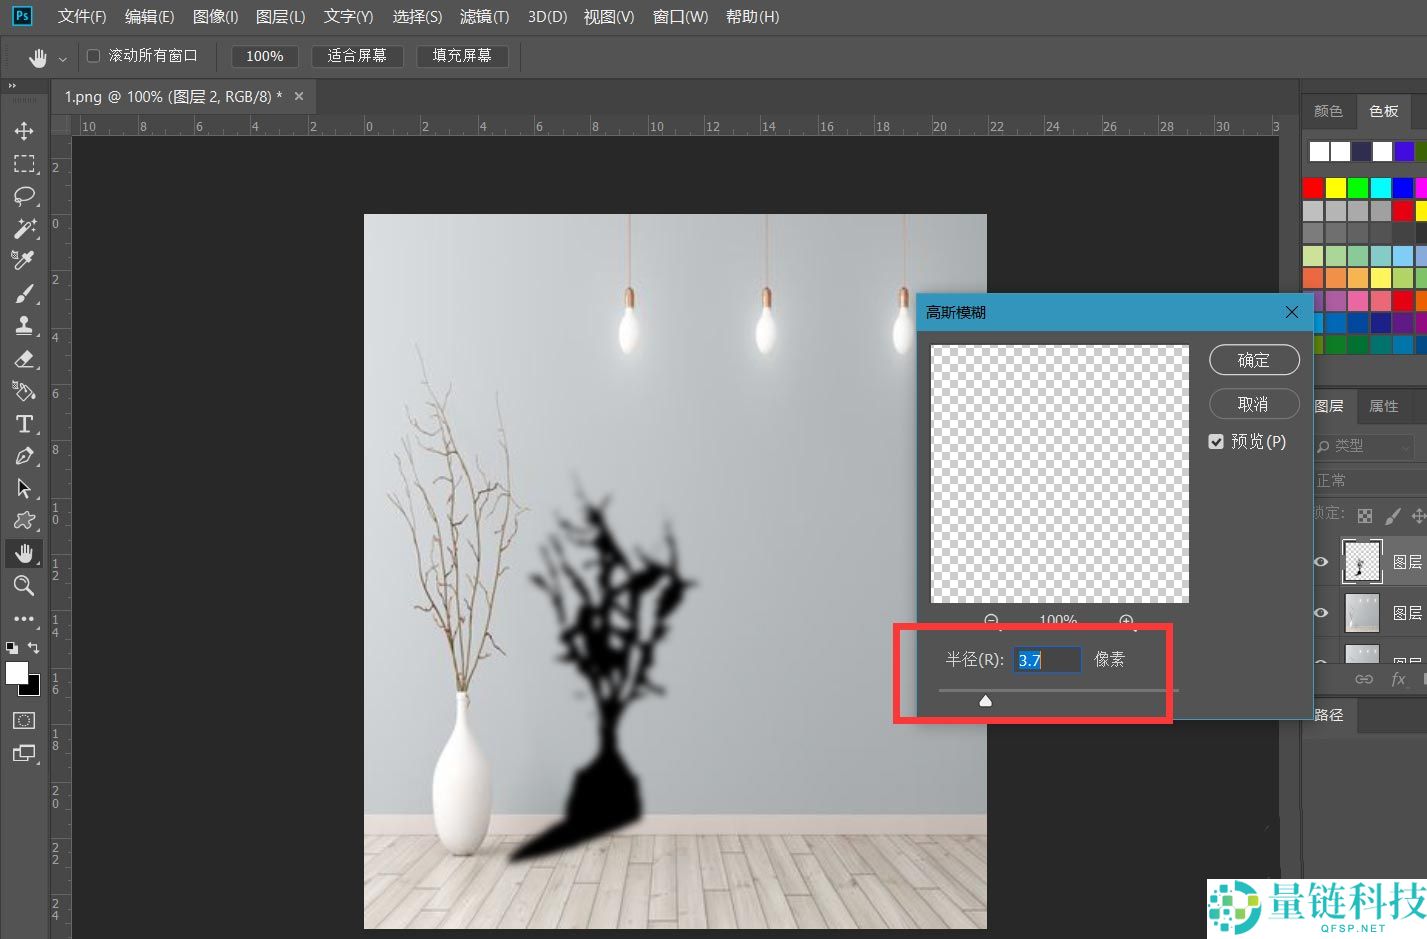Screen dimensions: 1427x939
Task: Hide the top layer via its eye icon
Action: coord(1321,562)
